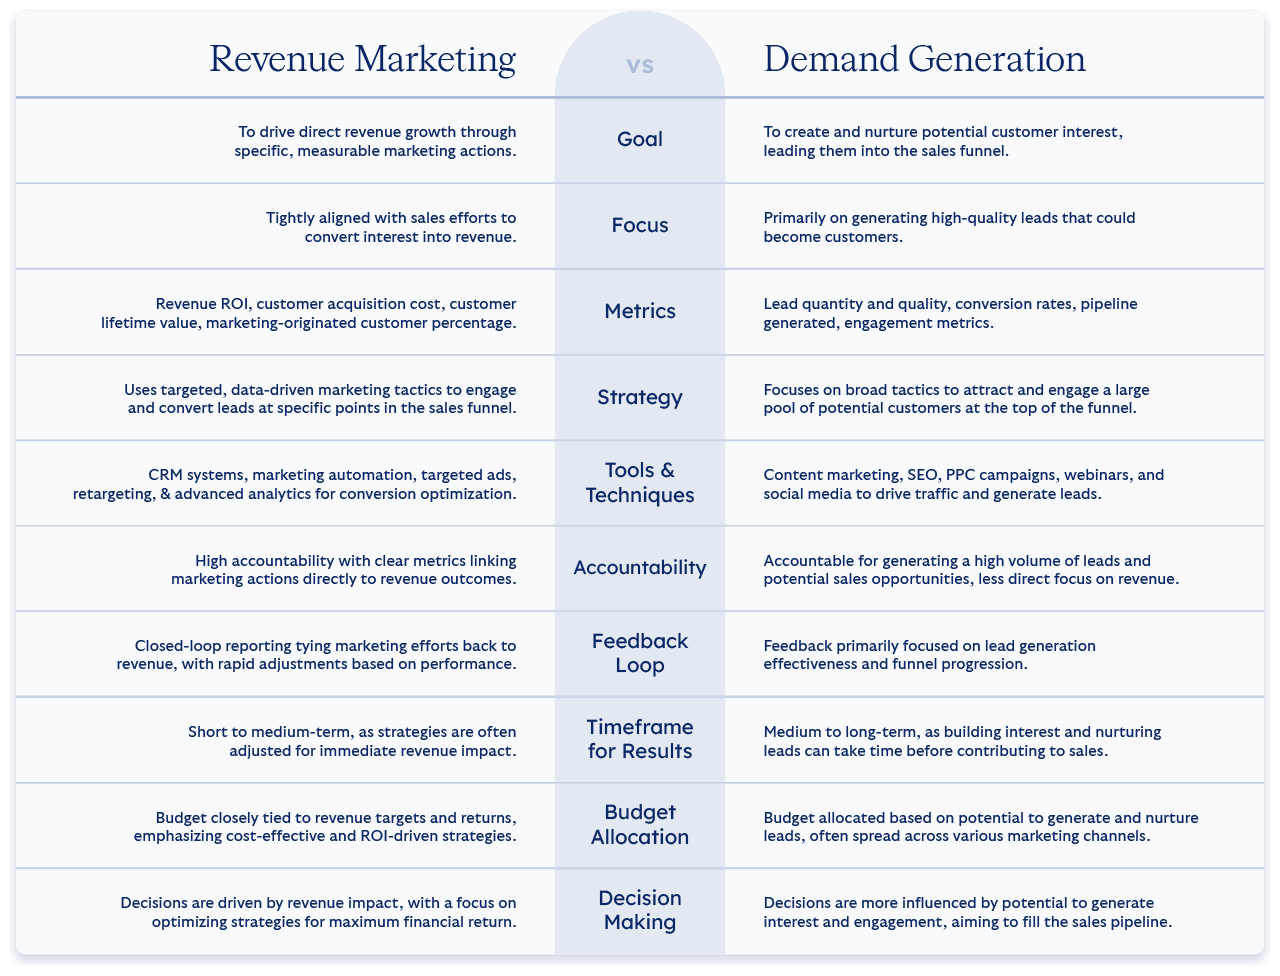Screen dimensions: 1280x976
Task: Select the Goal row label
Action: (640, 139)
